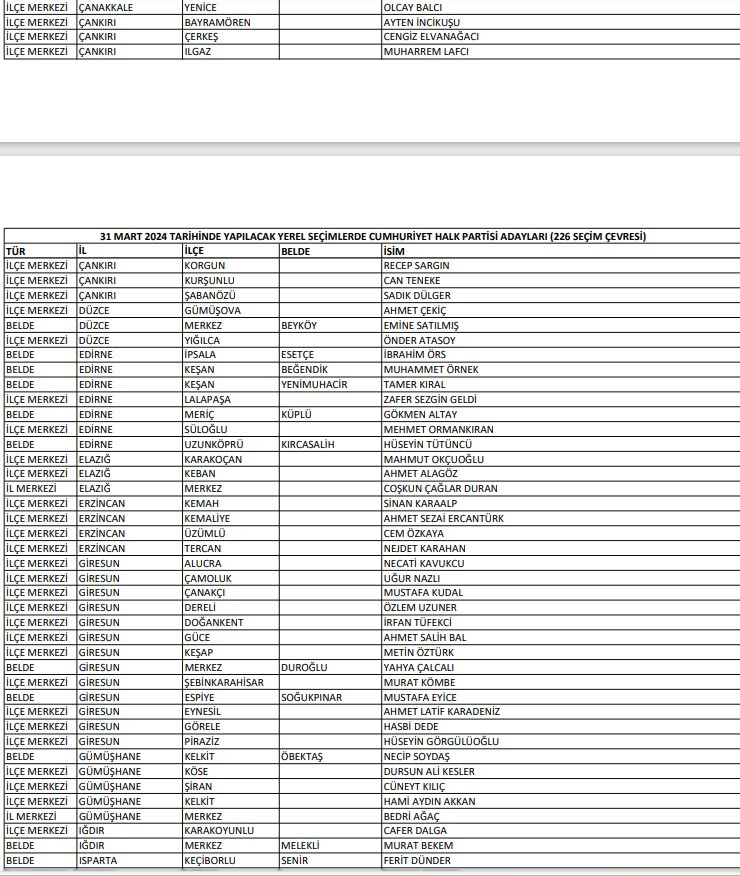This screenshot has height=876, width=740.
Task: Click the town cell SENİR
Action: [x=294, y=861]
